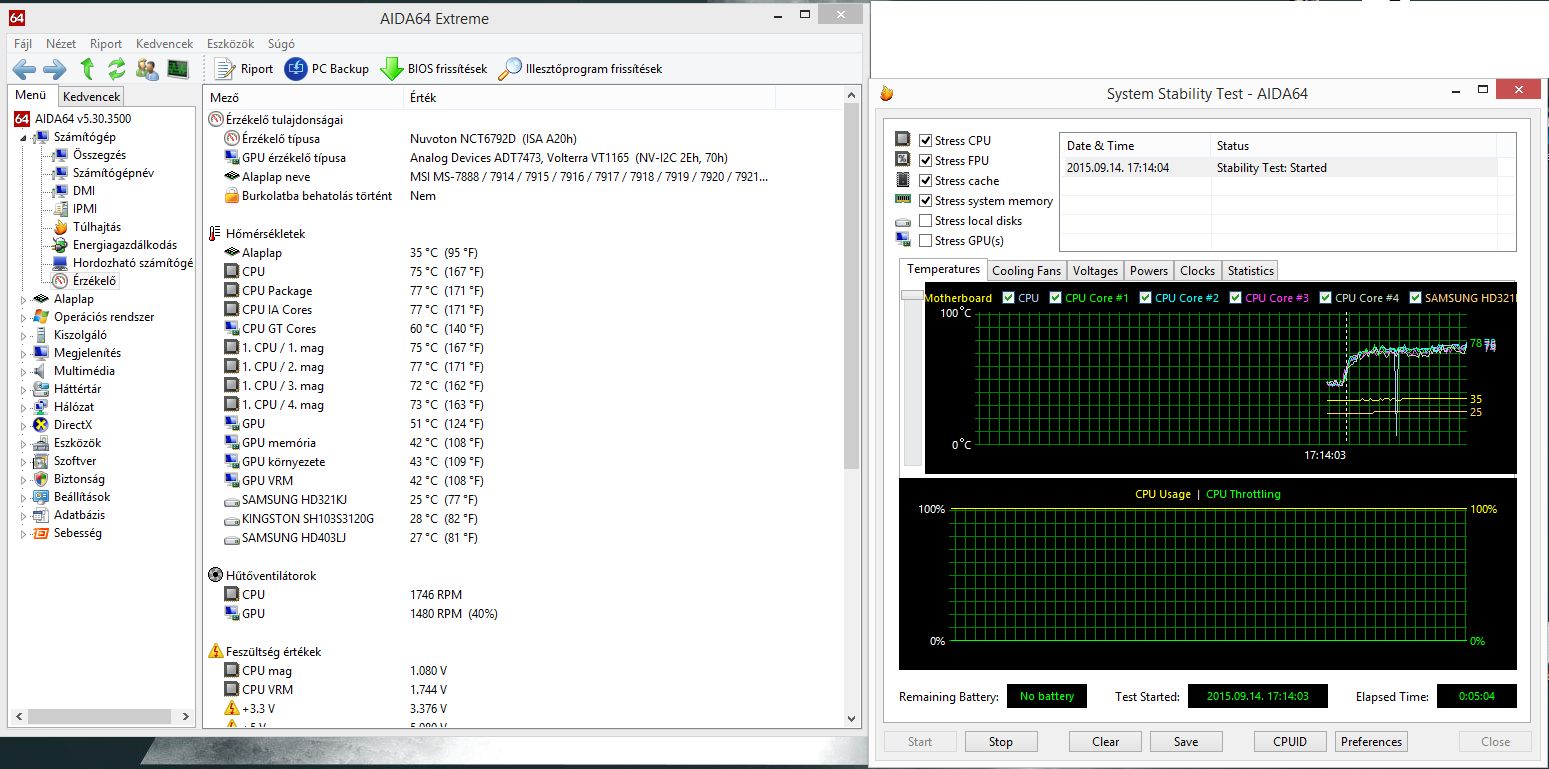Open Preferences in Stability Test
Viewport: 1549px width, 769px height.
coord(1371,742)
